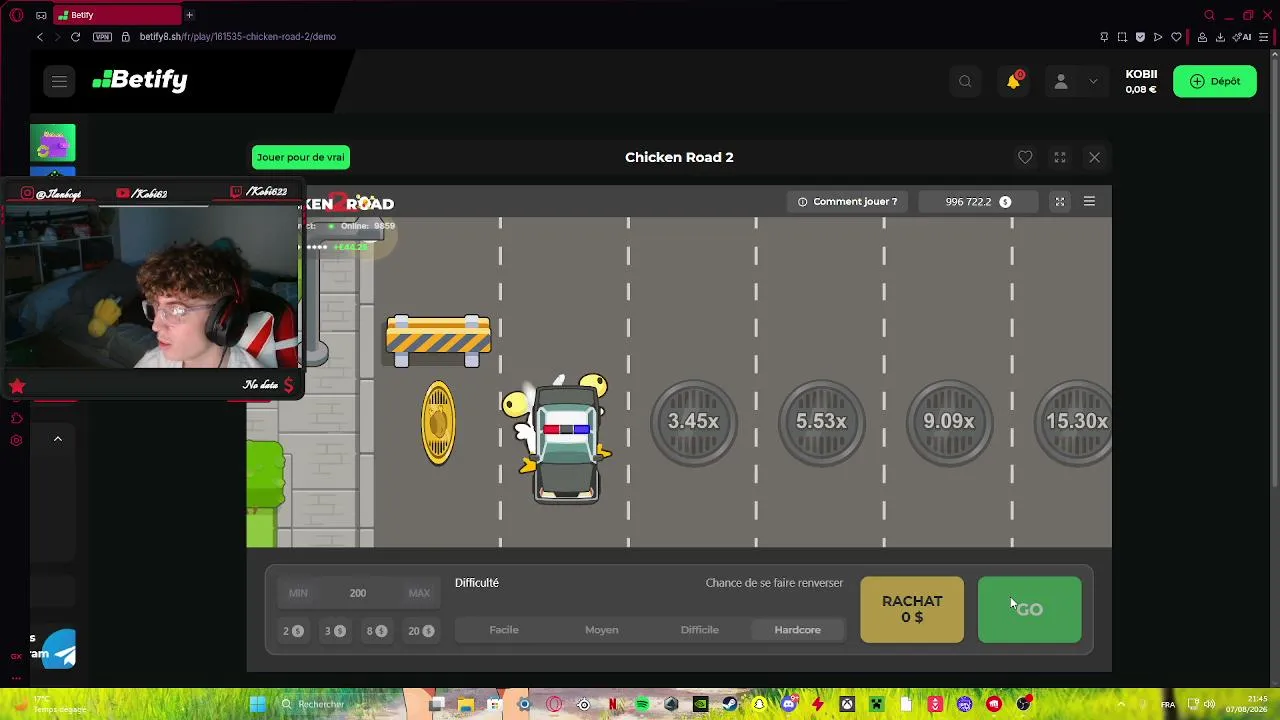
Task: Open browser tab search magnifier
Action: (x=1209, y=15)
